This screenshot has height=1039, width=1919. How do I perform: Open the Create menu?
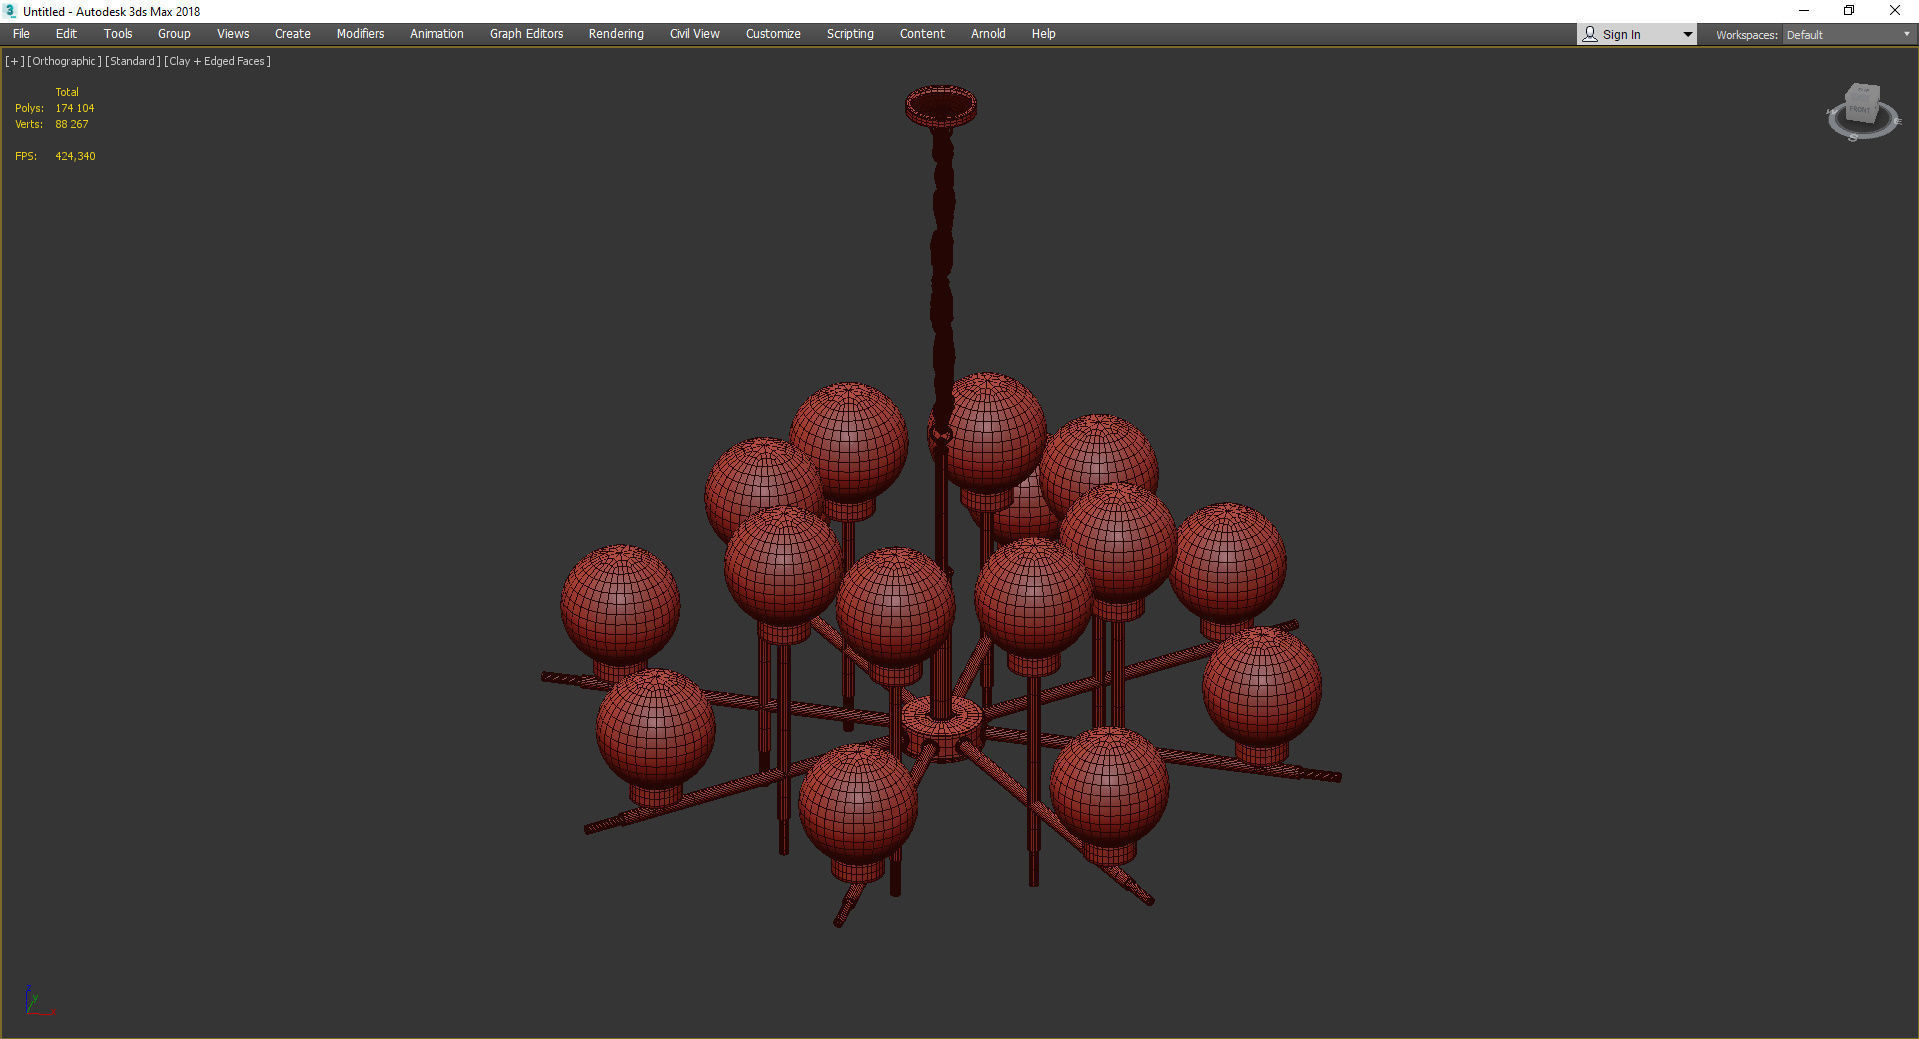coord(293,34)
